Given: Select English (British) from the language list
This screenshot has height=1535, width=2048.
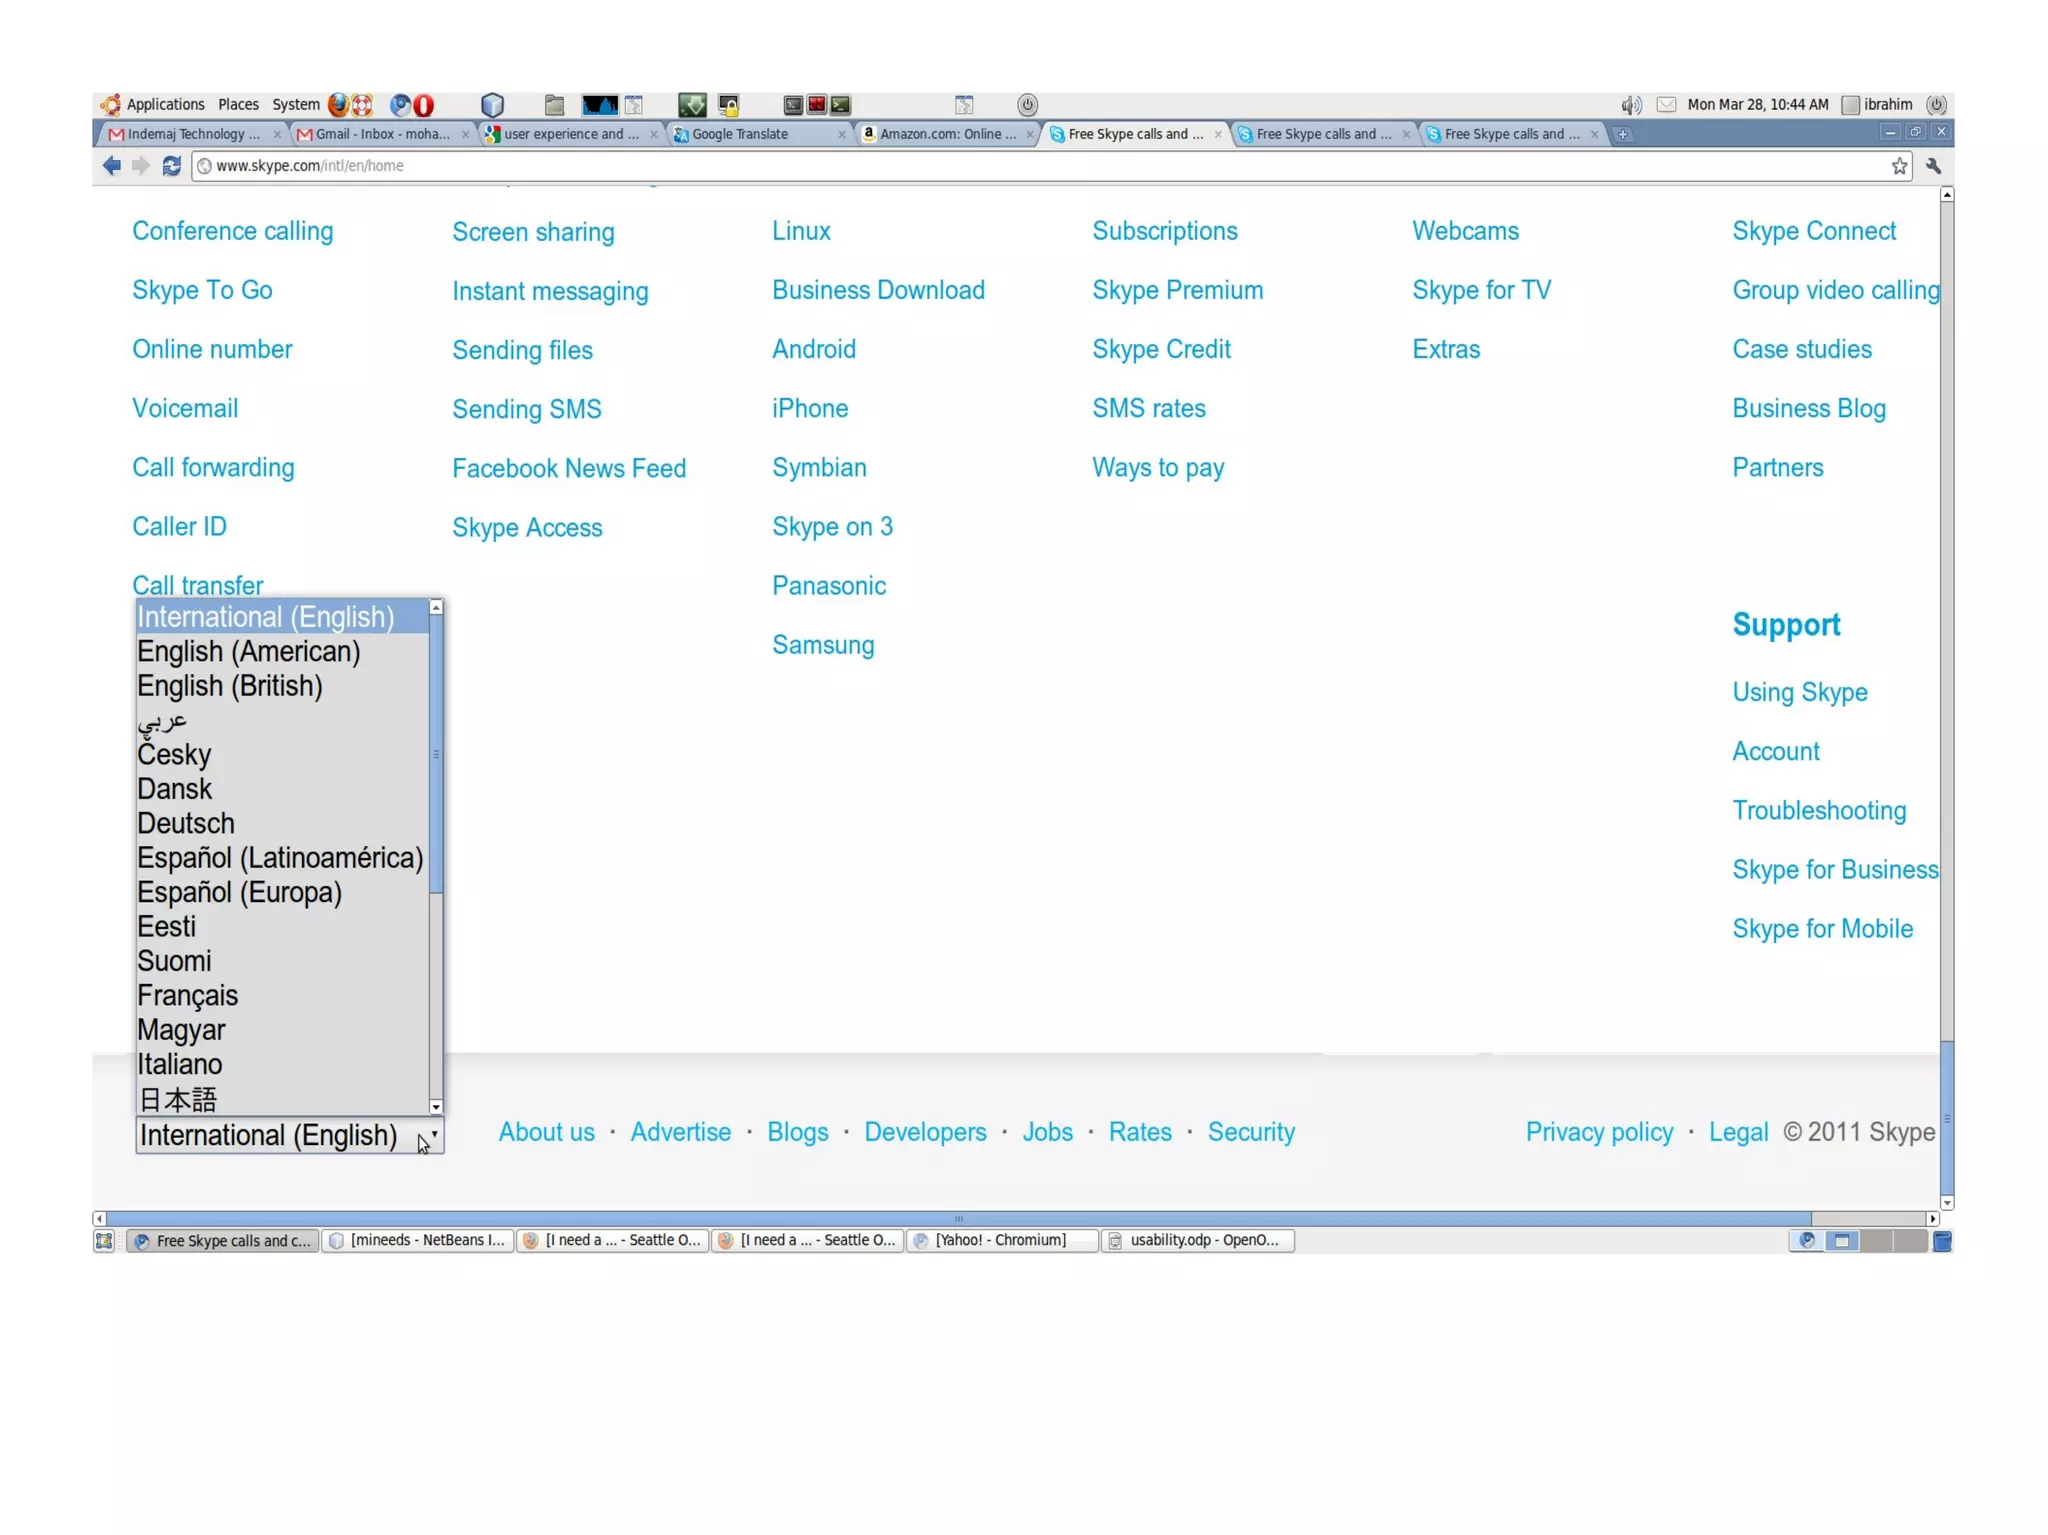Looking at the screenshot, I should (x=282, y=686).
